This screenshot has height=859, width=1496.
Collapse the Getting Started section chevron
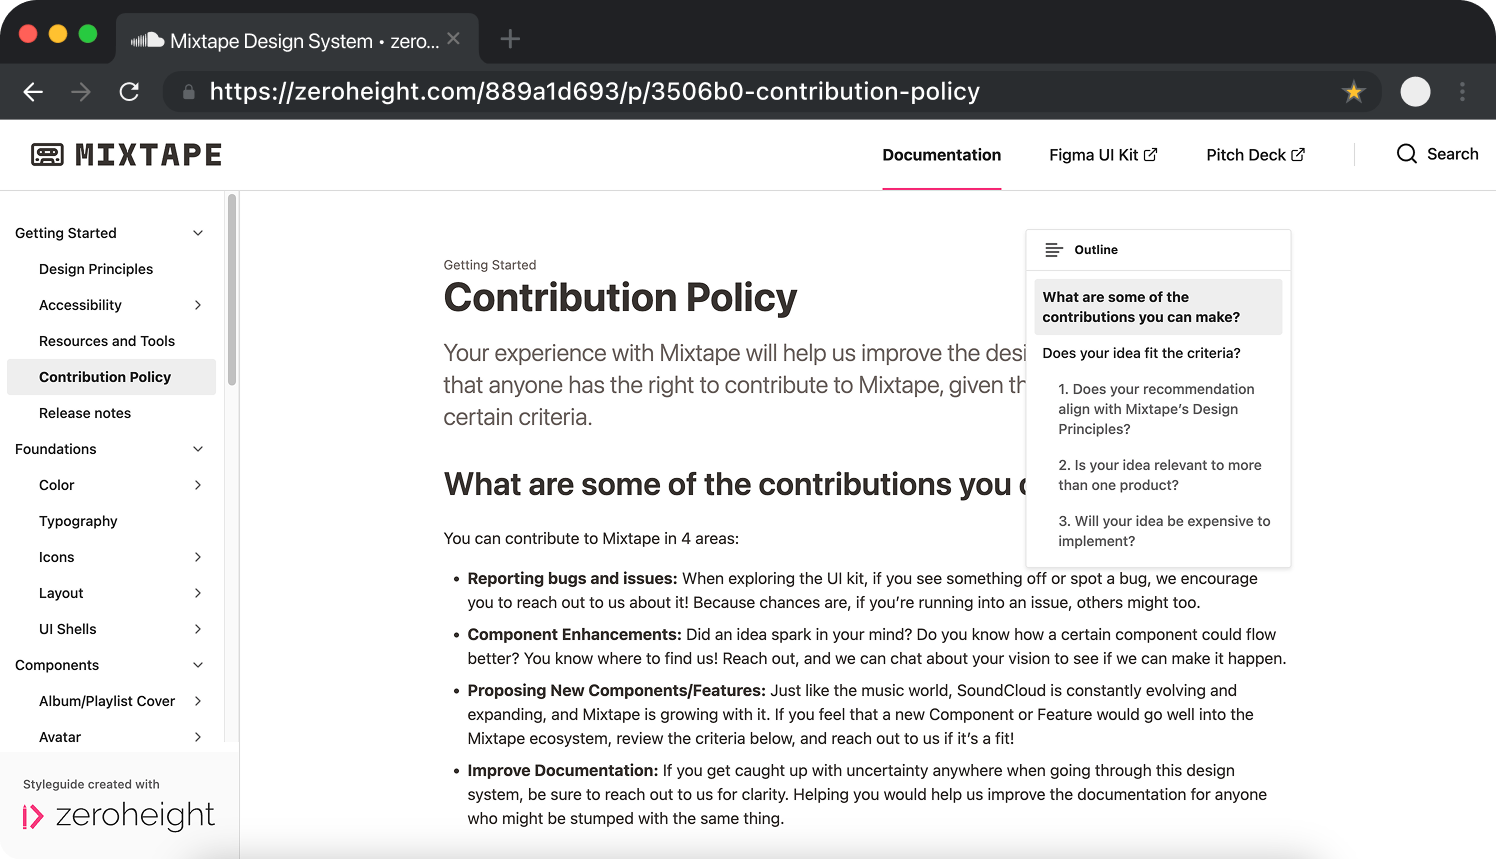pos(198,233)
